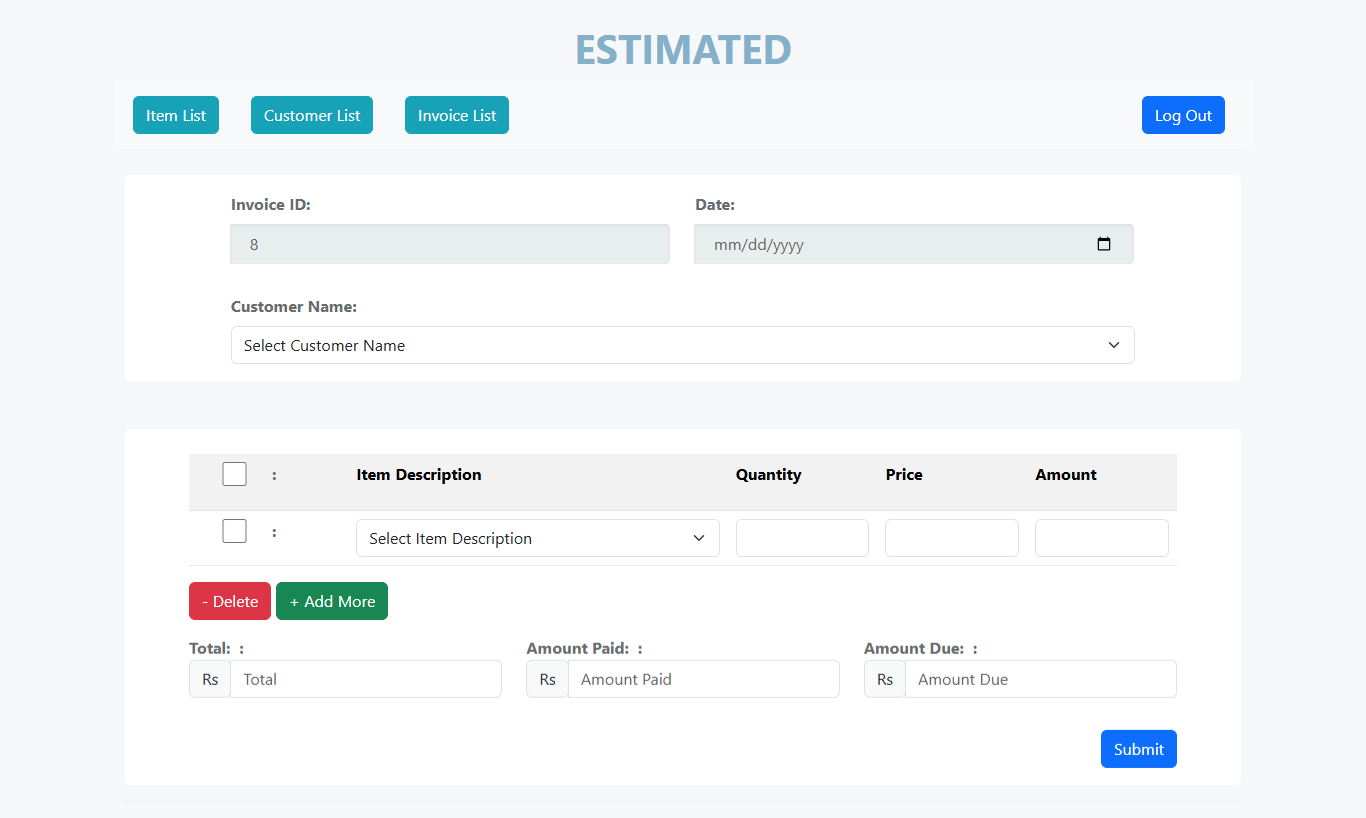Submit the invoice form
The image size is (1366, 818).
pos(1138,749)
